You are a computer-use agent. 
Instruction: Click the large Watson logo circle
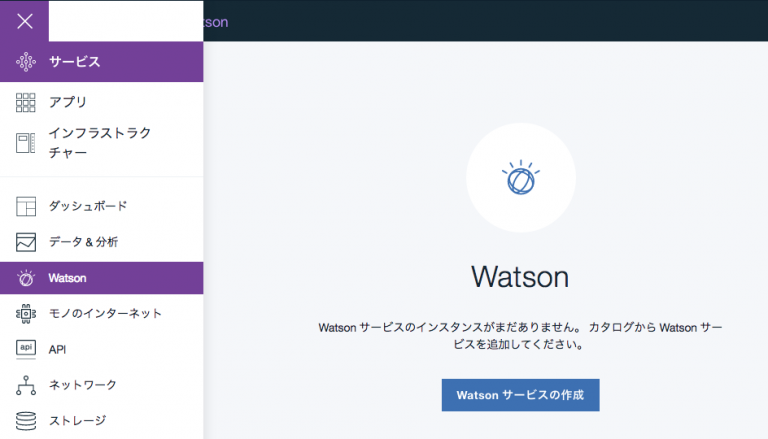pyautogui.click(x=521, y=178)
